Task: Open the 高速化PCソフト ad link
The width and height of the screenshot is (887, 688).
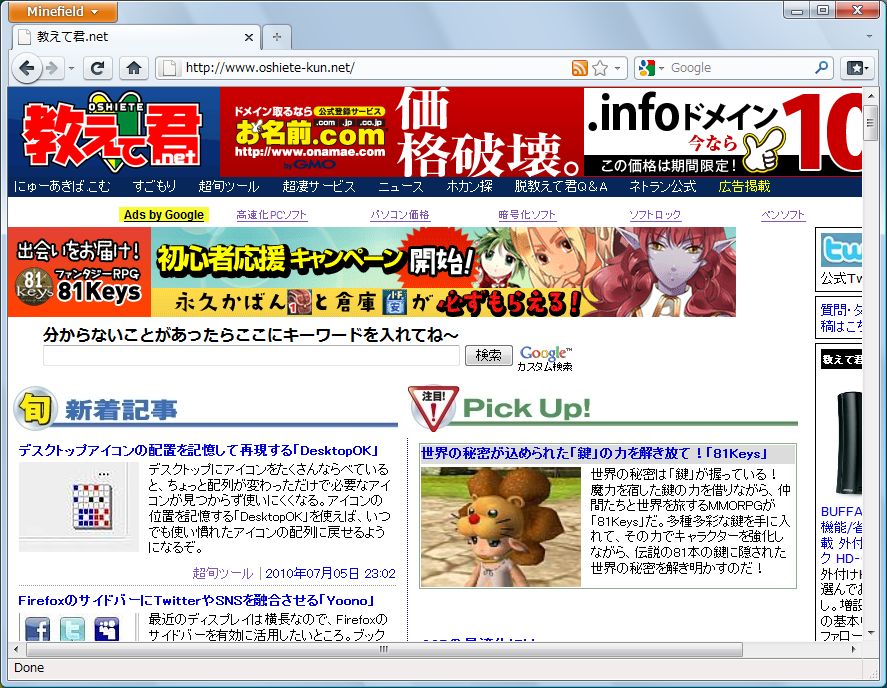Action: click(272, 215)
